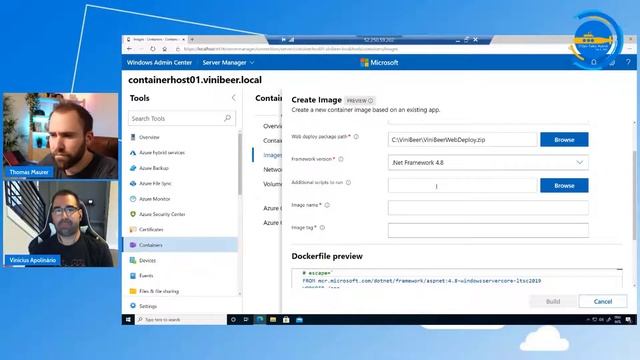This screenshot has width=640, height=360.
Task: Click Tools panel scrollbar
Action: (240, 163)
